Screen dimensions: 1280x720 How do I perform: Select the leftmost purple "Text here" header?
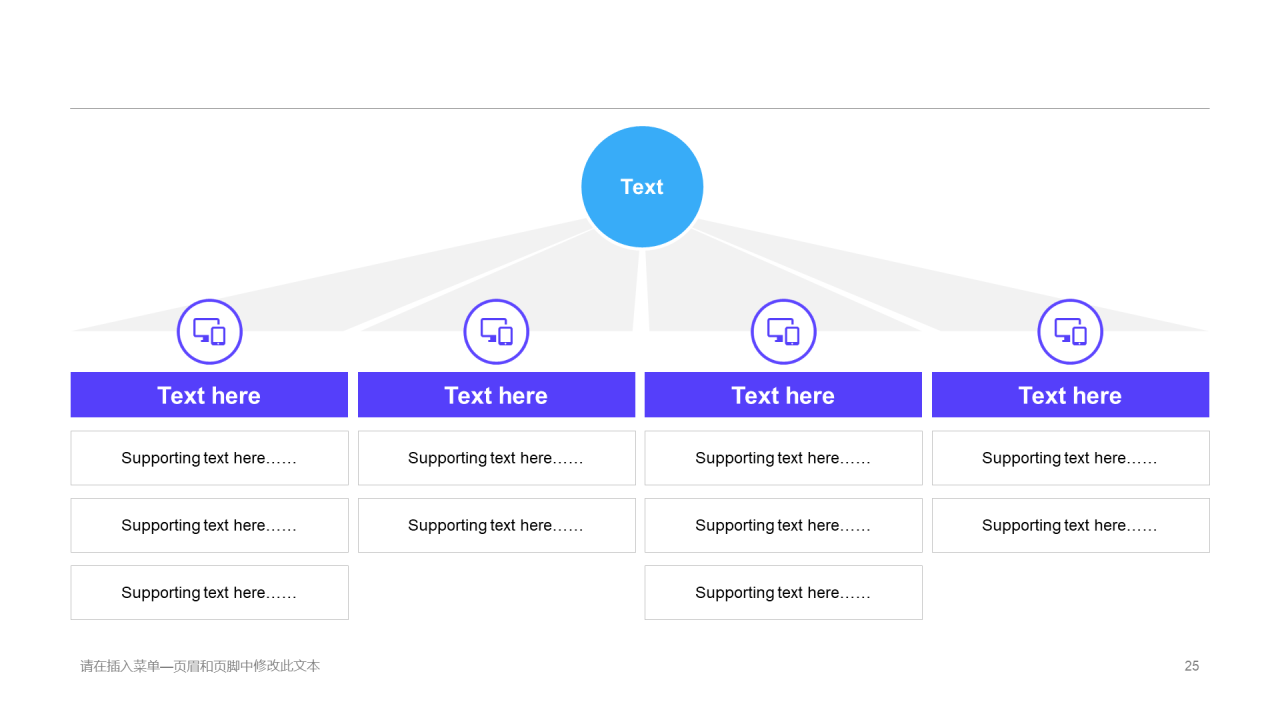pyautogui.click(x=209, y=395)
